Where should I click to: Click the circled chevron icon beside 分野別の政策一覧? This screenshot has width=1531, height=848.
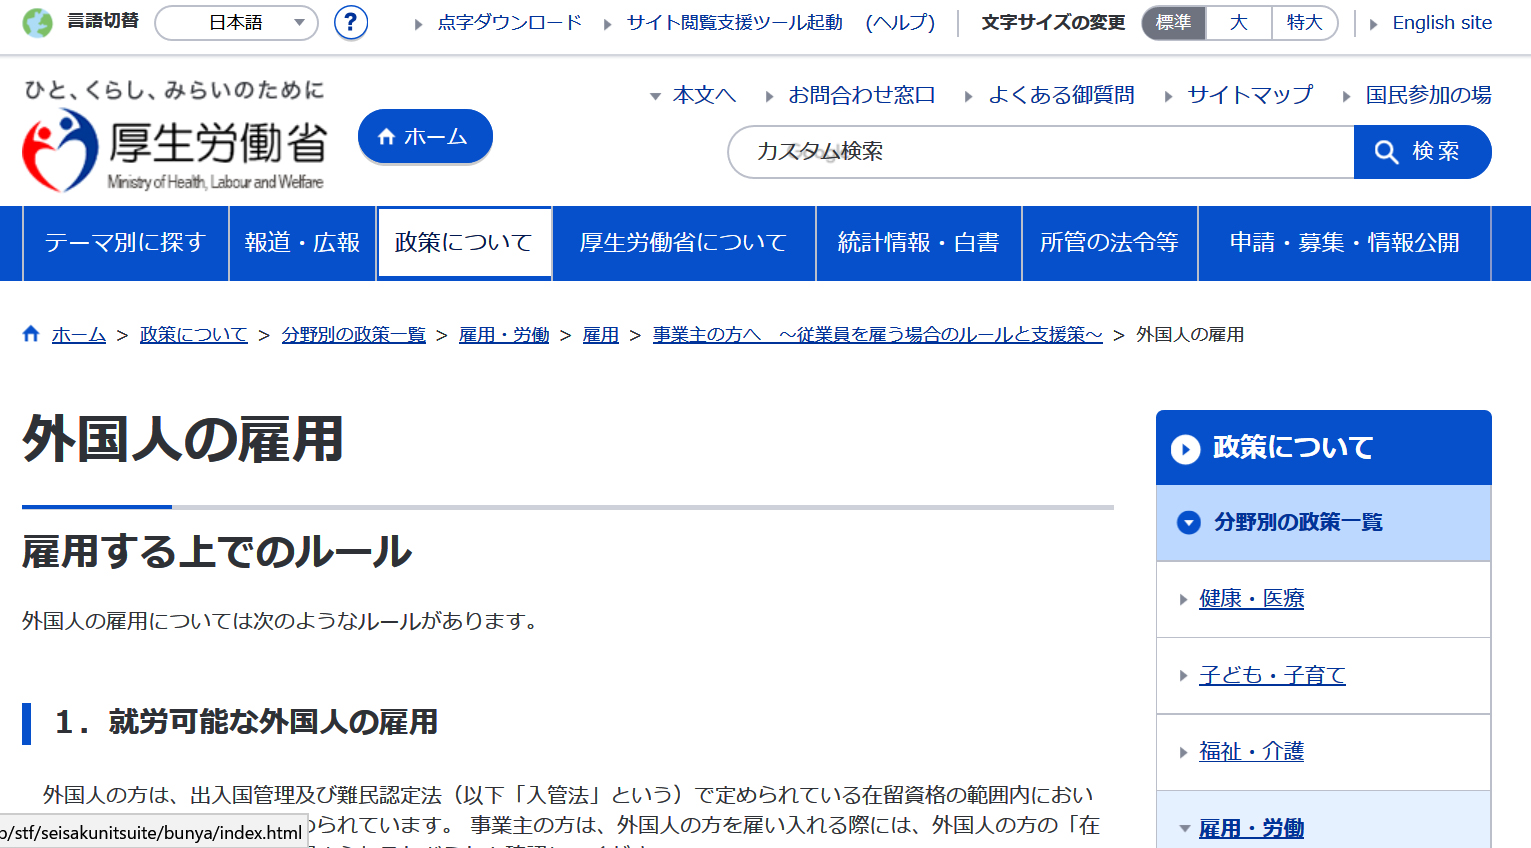(x=1188, y=523)
